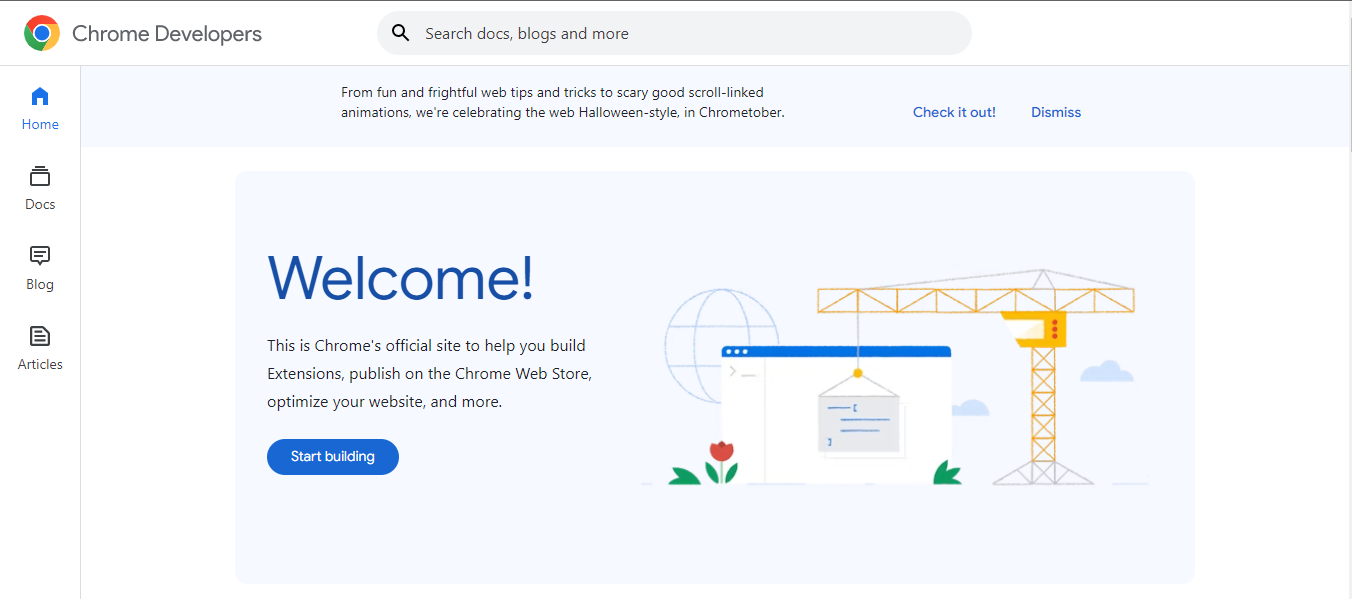Click the Welcome! heading
Viewport: 1352px width, 599px height.
click(x=401, y=277)
